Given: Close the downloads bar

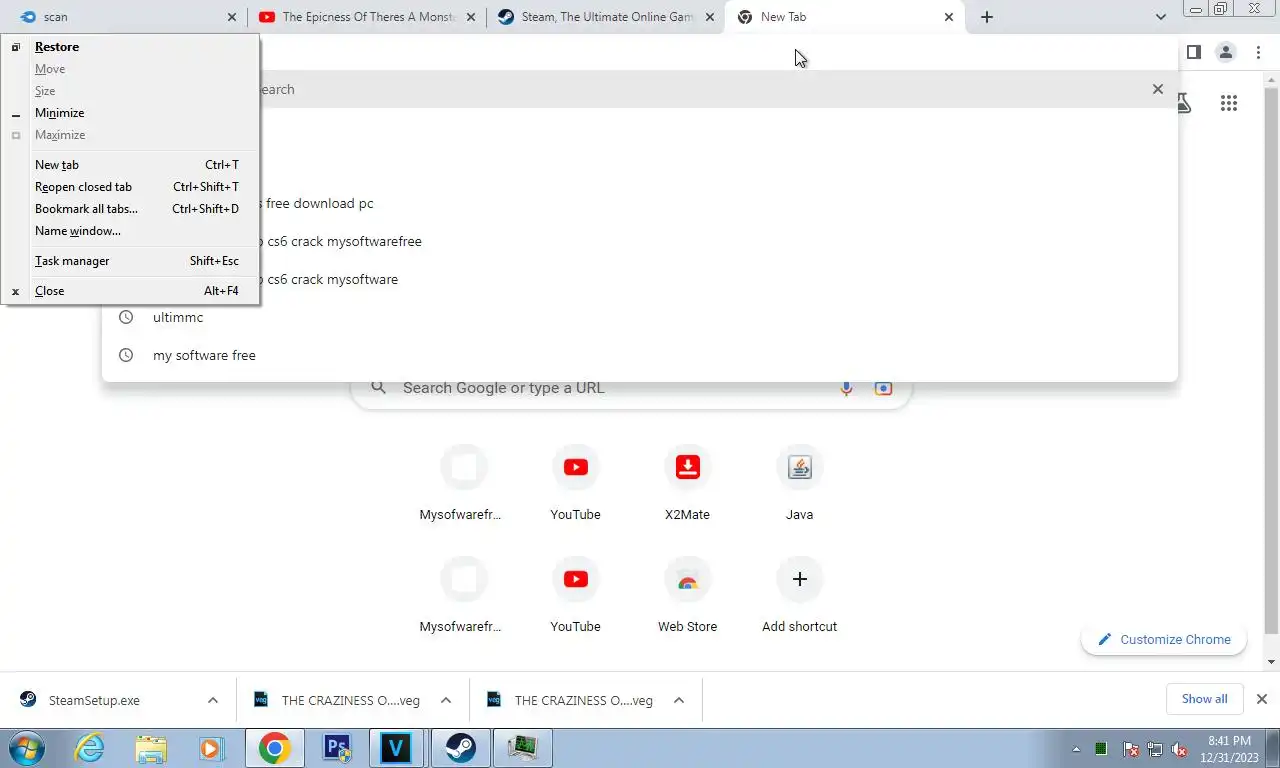Looking at the screenshot, I should coord(1262,699).
